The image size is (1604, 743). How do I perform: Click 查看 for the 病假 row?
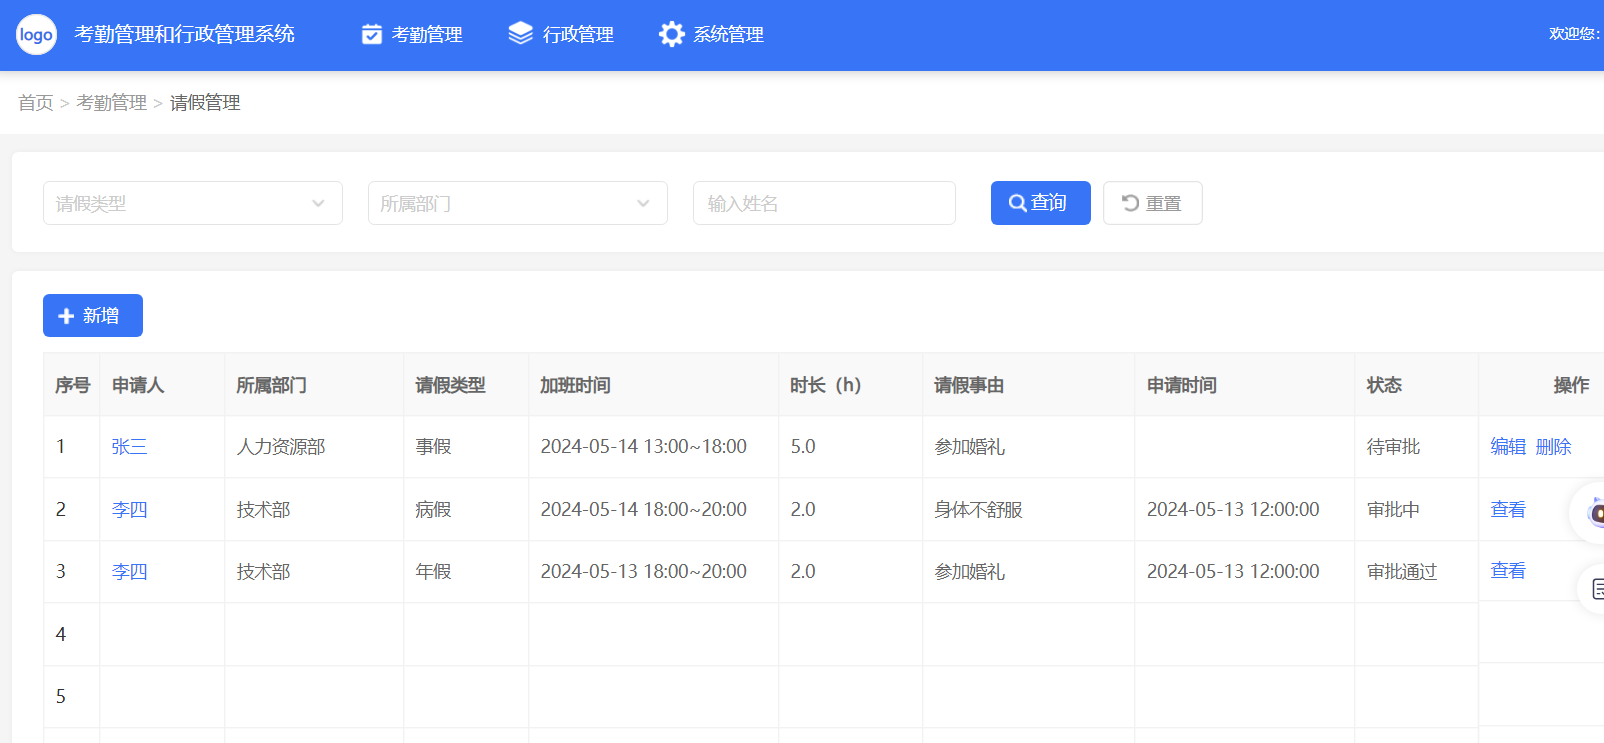[x=1508, y=510]
